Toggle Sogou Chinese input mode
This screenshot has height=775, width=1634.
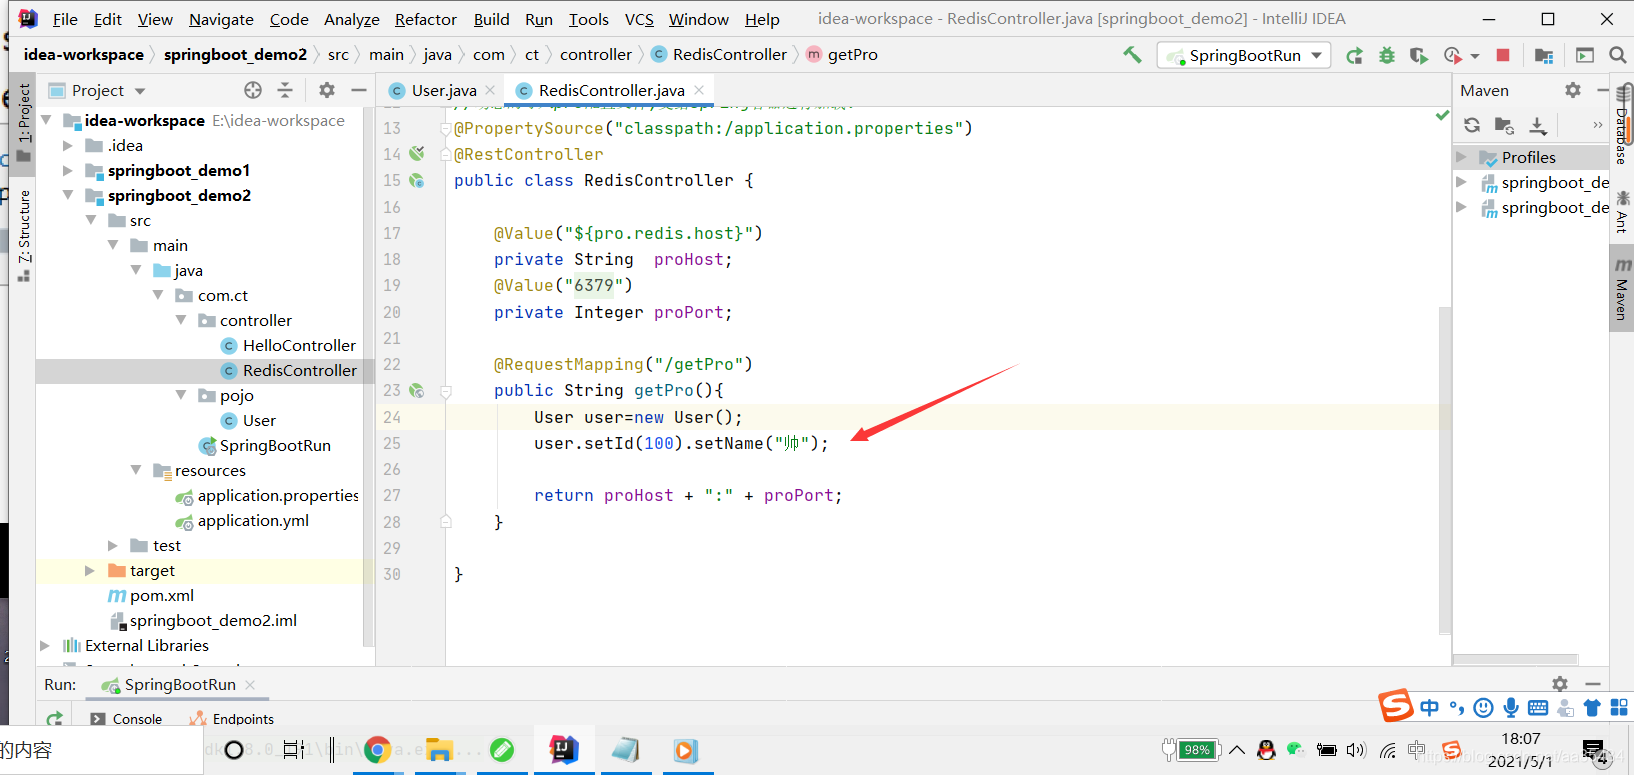pos(1430,708)
